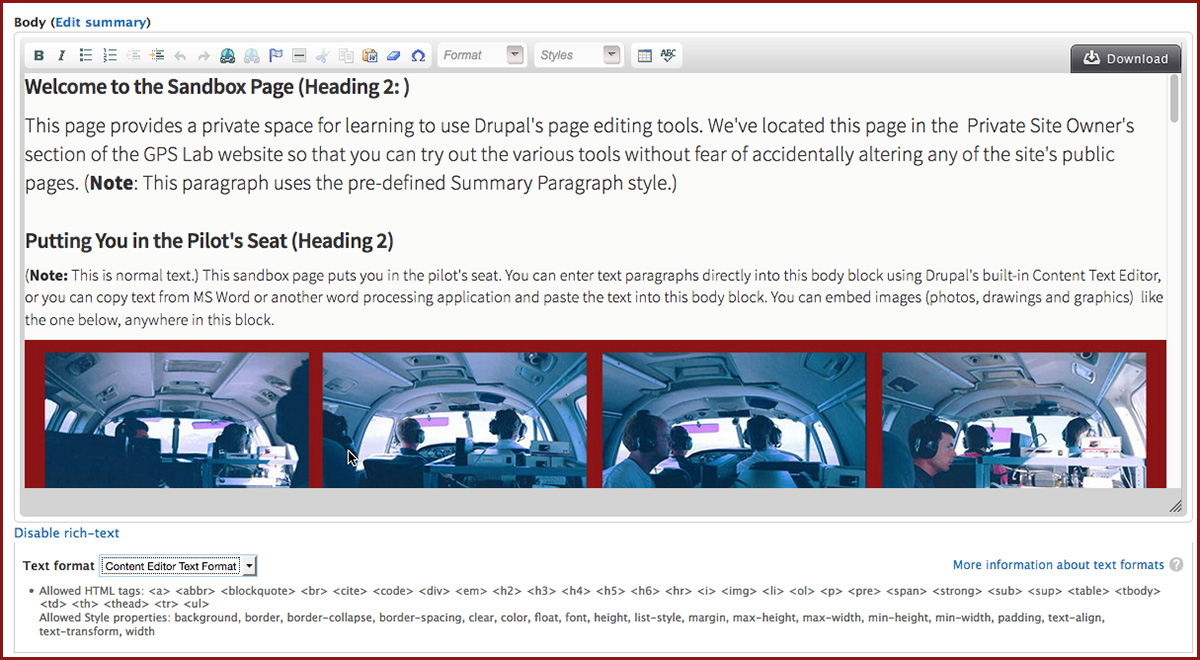The image size is (1200, 660).
Task: Insert a bulleted list
Action: [x=87, y=56]
